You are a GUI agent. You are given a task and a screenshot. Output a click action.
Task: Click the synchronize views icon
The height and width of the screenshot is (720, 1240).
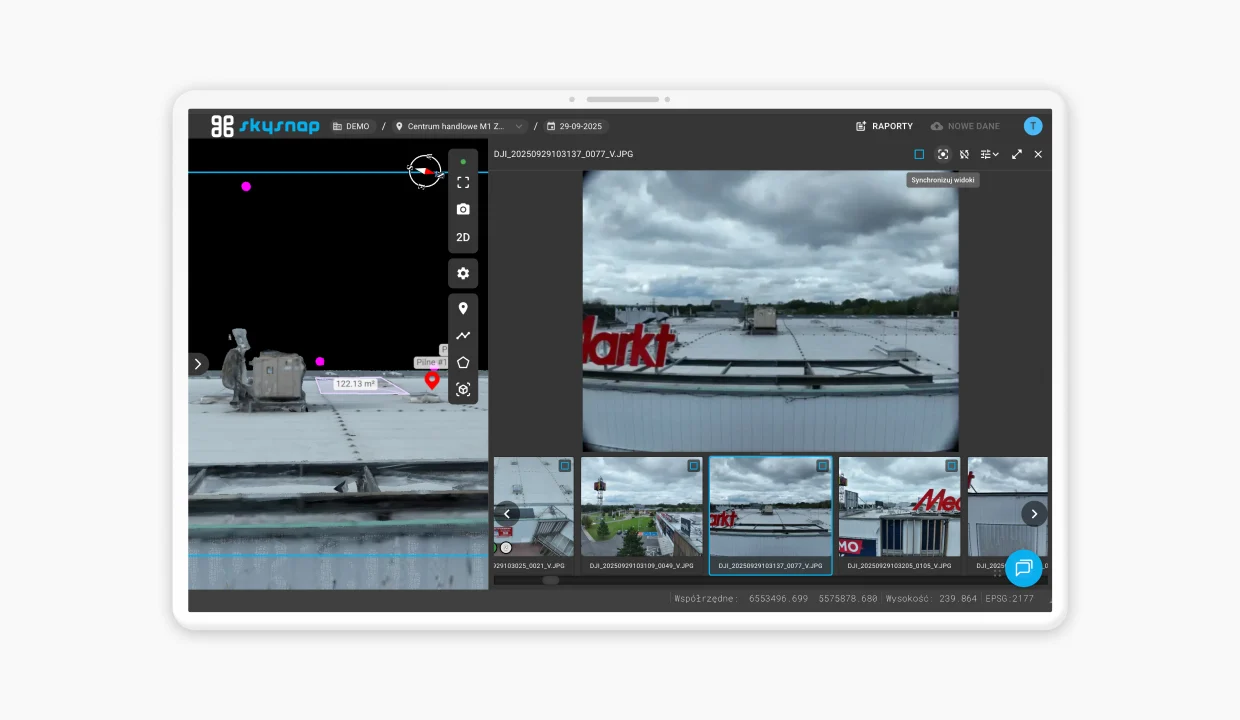(x=943, y=154)
